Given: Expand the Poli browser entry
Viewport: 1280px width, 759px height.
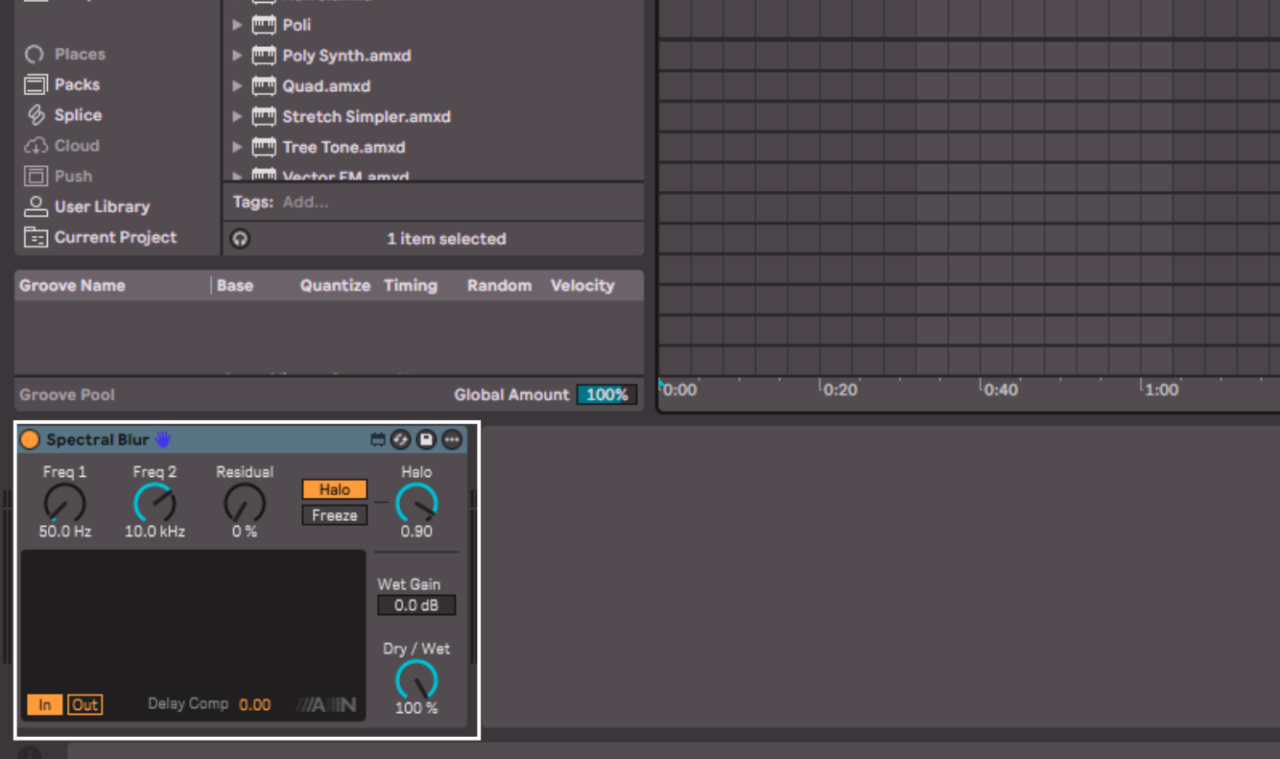Looking at the screenshot, I should pos(237,25).
